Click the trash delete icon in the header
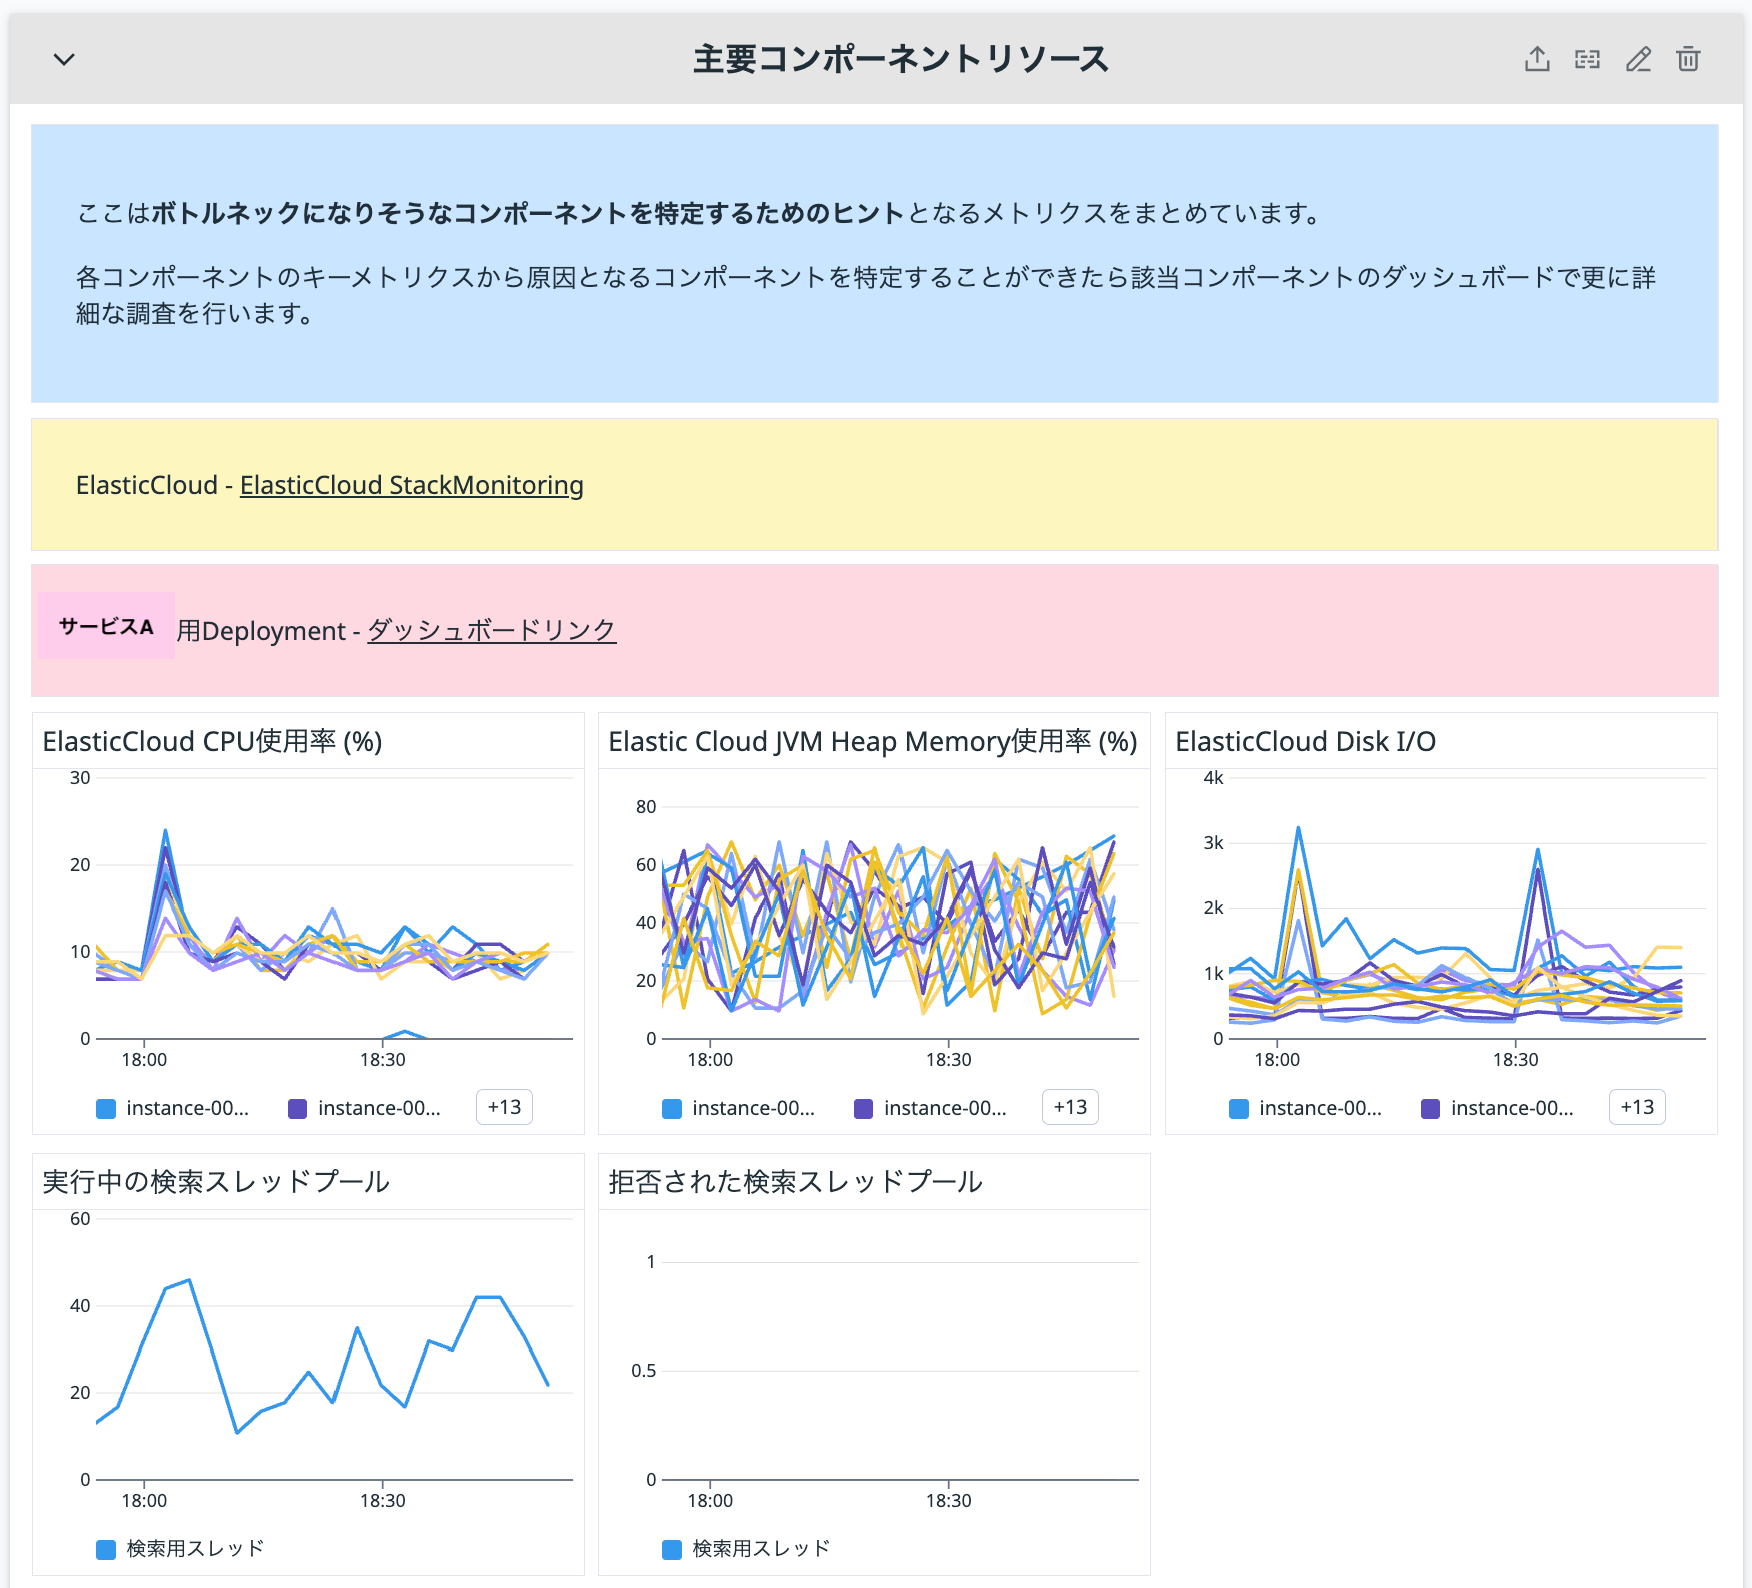Image resolution: width=1752 pixels, height=1588 pixels. (1688, 59)
